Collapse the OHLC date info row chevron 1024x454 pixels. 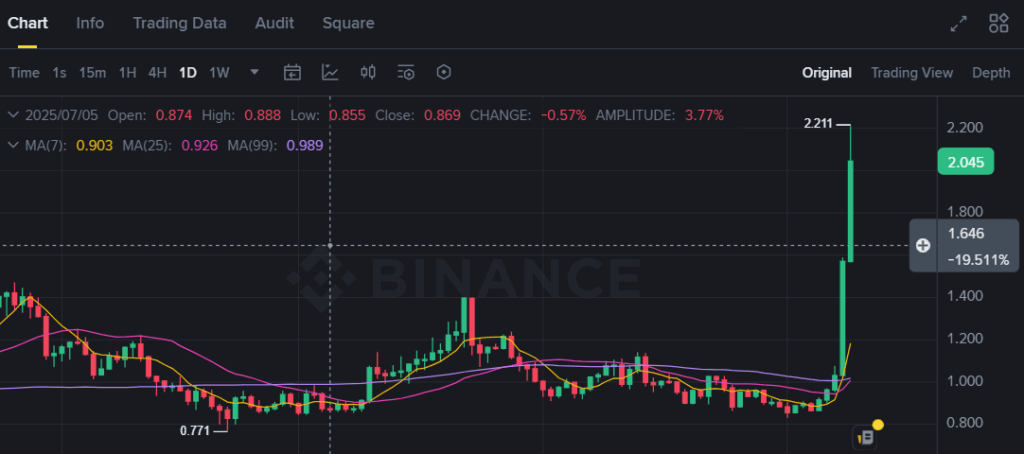click(12, 115)
